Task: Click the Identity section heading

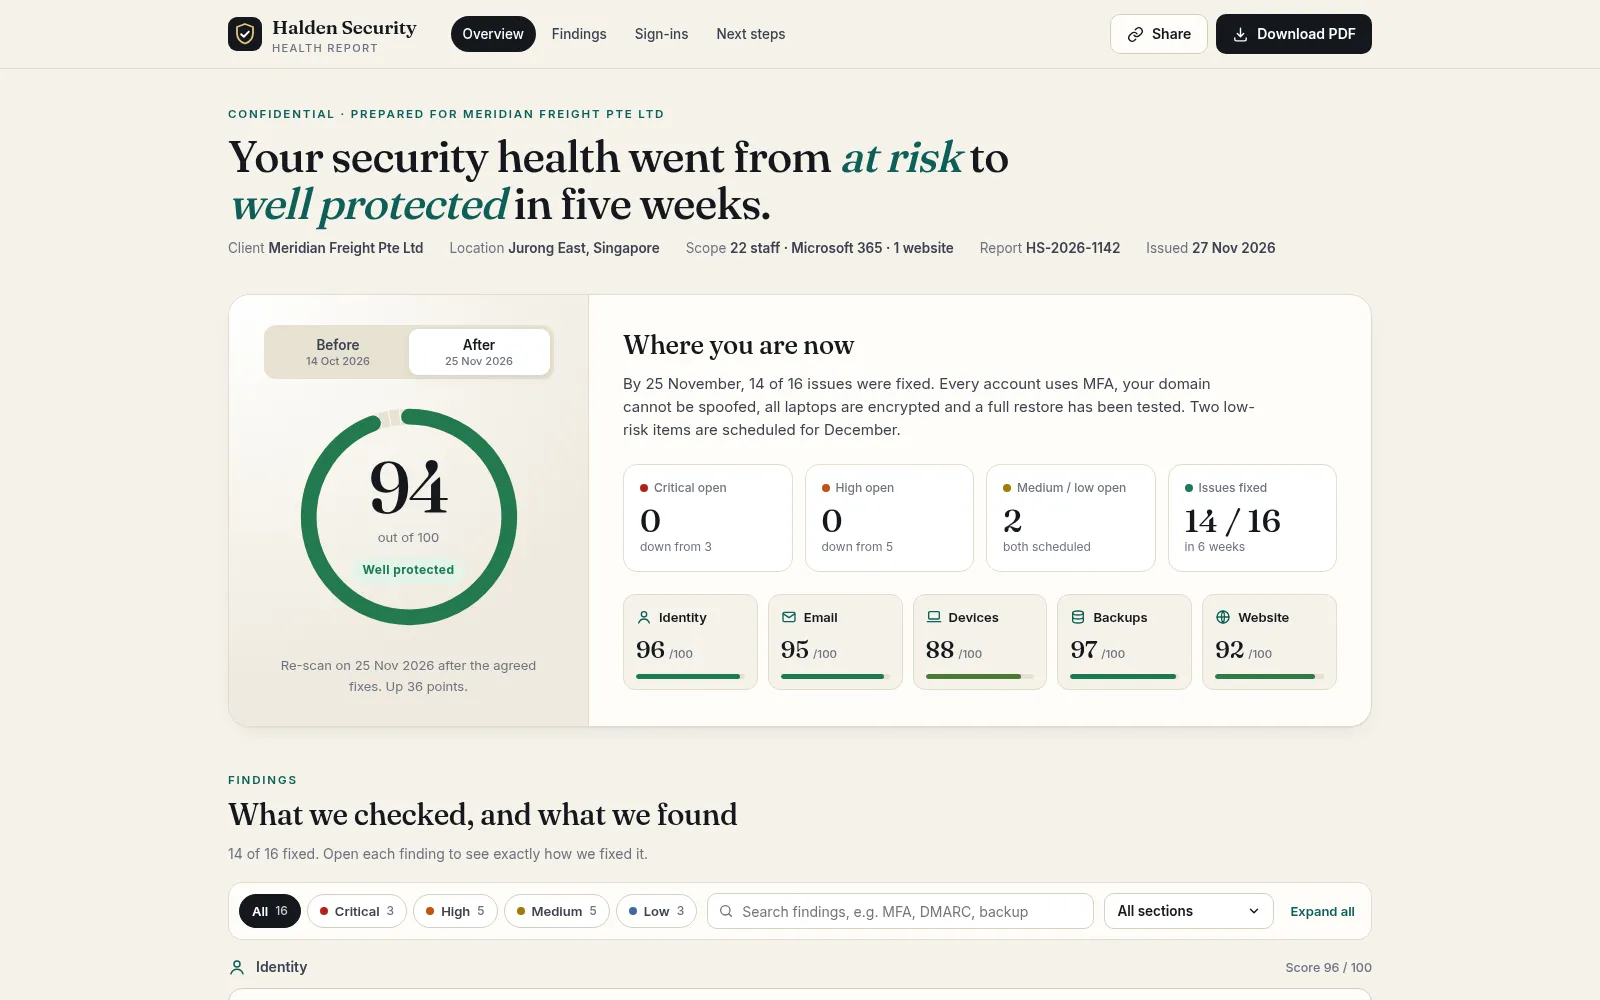Action: (x=281, y=967)
